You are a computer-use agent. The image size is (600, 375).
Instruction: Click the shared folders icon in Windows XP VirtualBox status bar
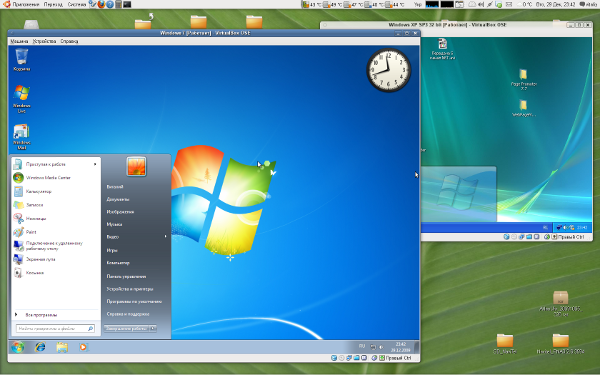529,237
